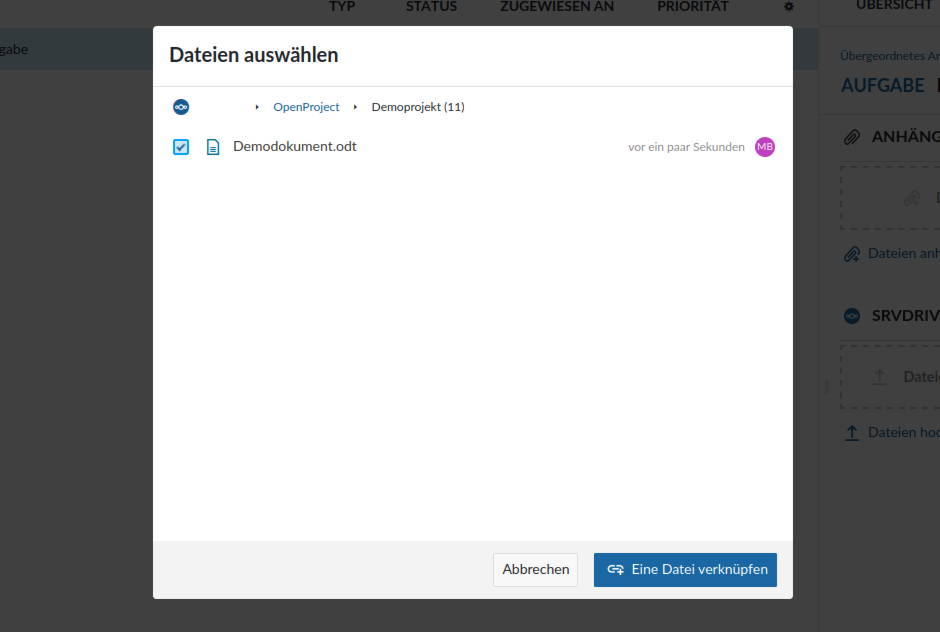Click the link icon inside the attachment drop zone

(x=914, y=197)
